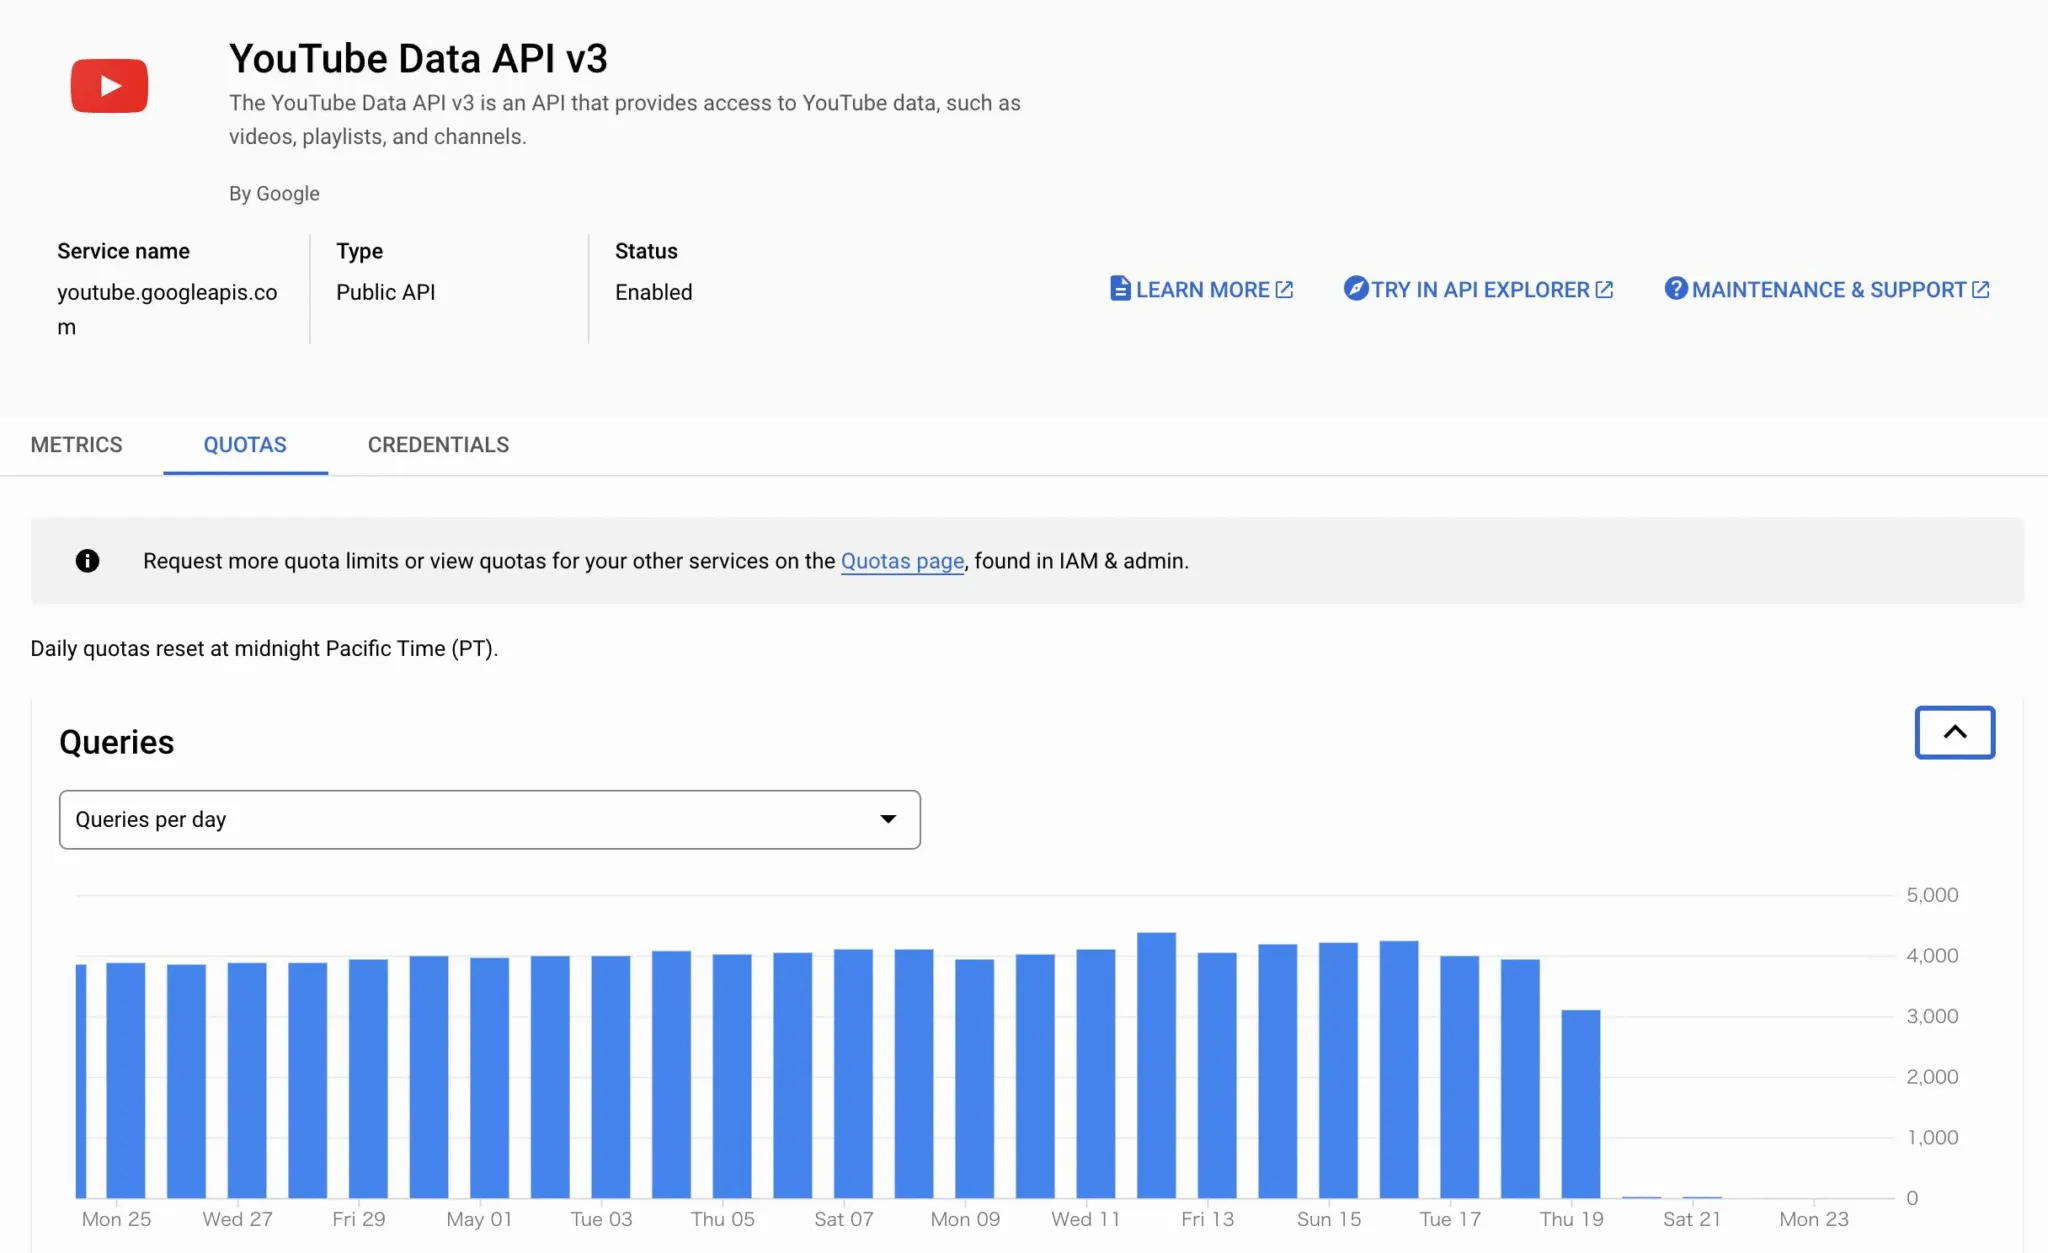Click the external-link icon after API Explorer

1604,290
